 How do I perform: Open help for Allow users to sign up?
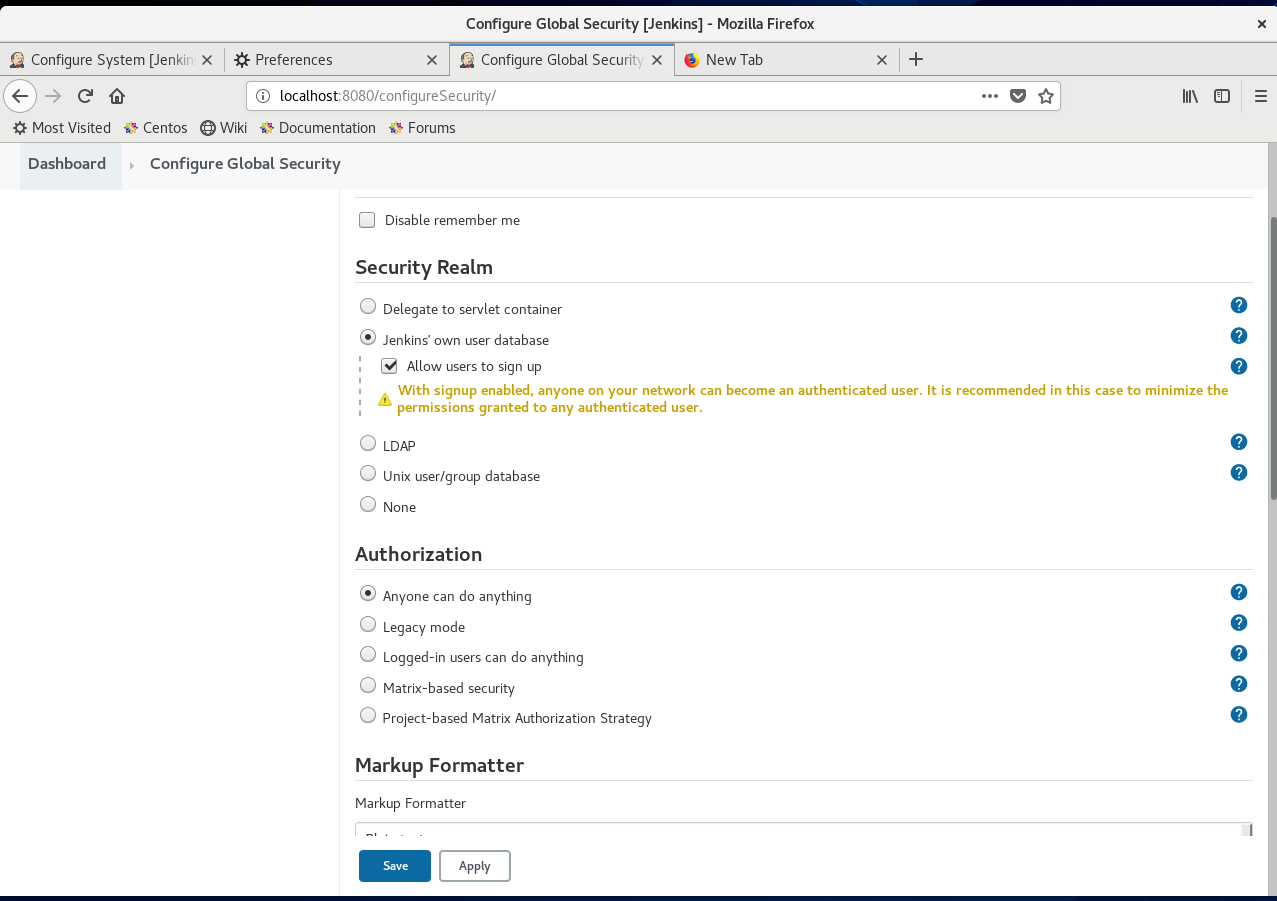(x=1239, y=366)
